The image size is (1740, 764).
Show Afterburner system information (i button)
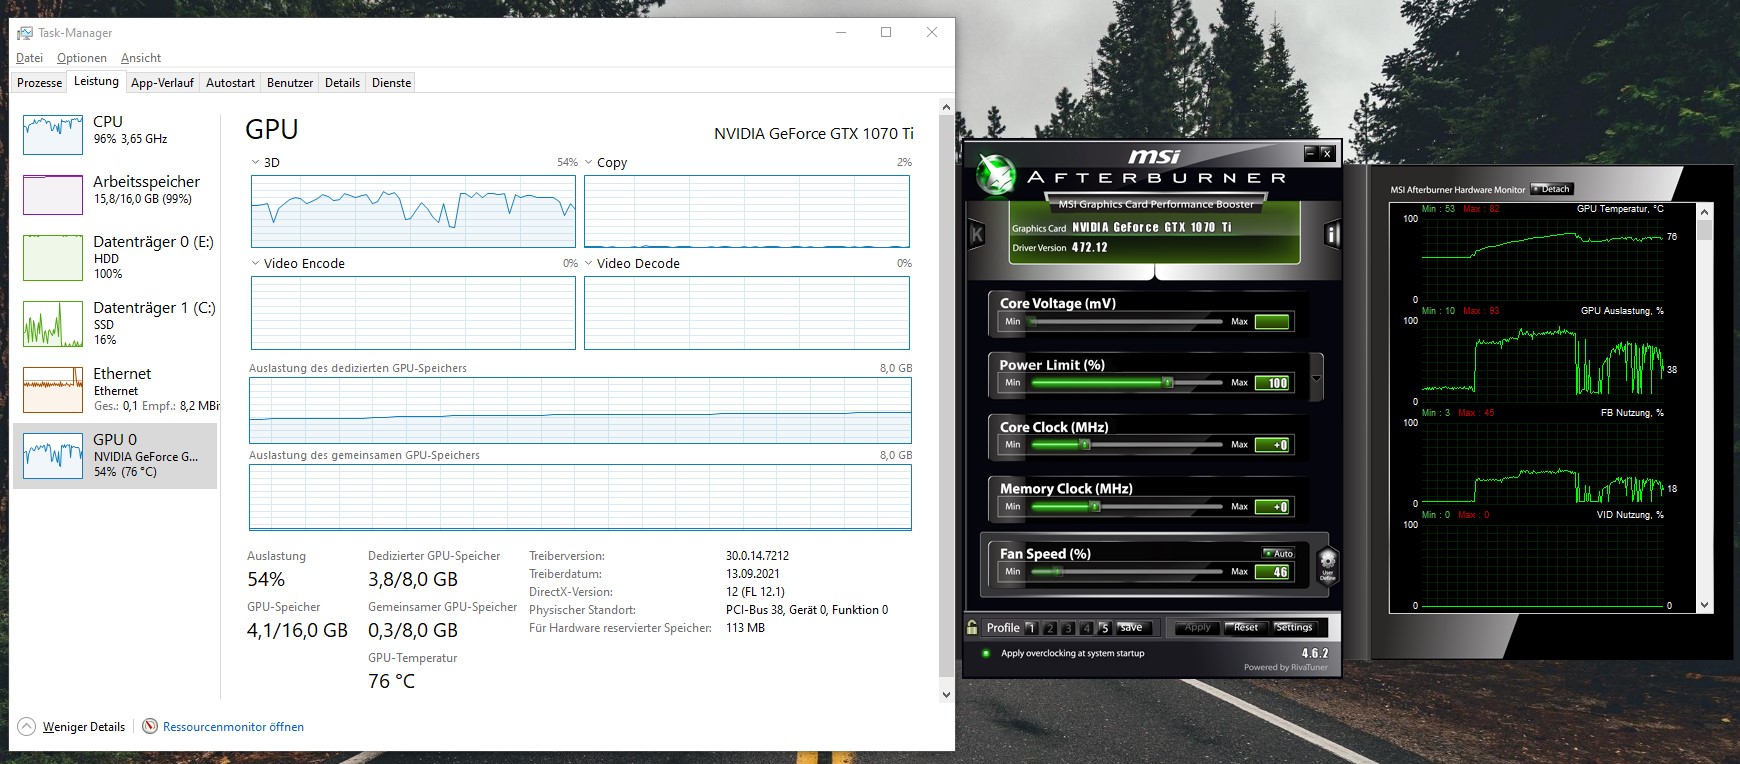pyautogui.click(x=1332, y=235)
